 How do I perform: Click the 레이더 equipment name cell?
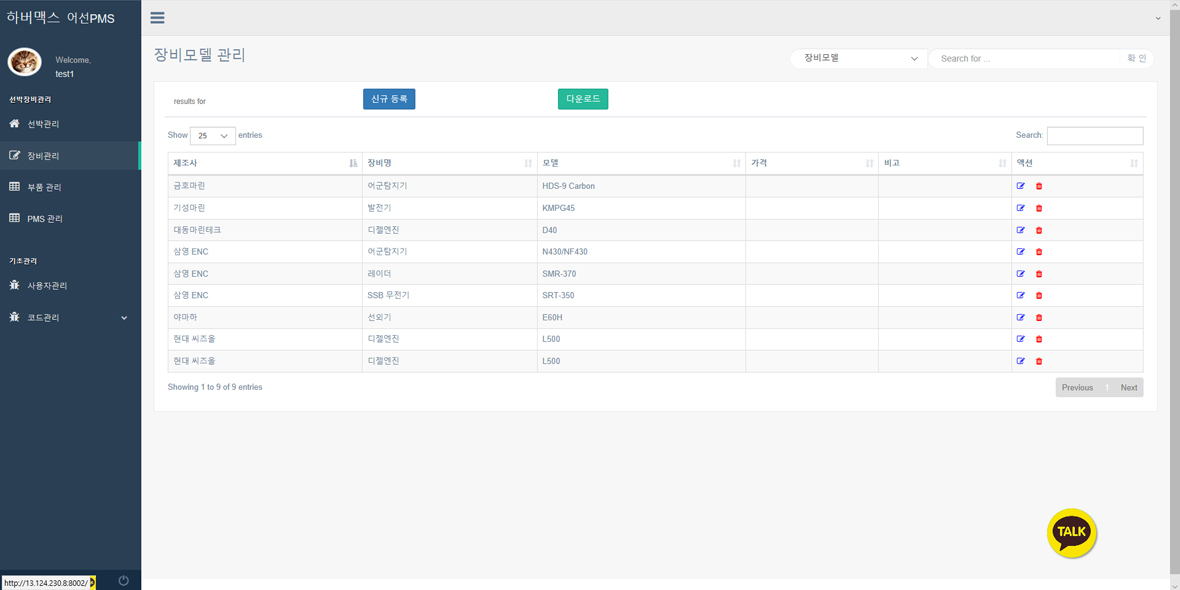(x=449, y=273)
